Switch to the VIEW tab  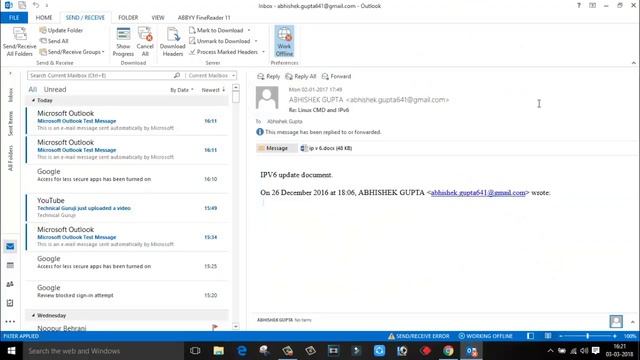tap(158, 18)
